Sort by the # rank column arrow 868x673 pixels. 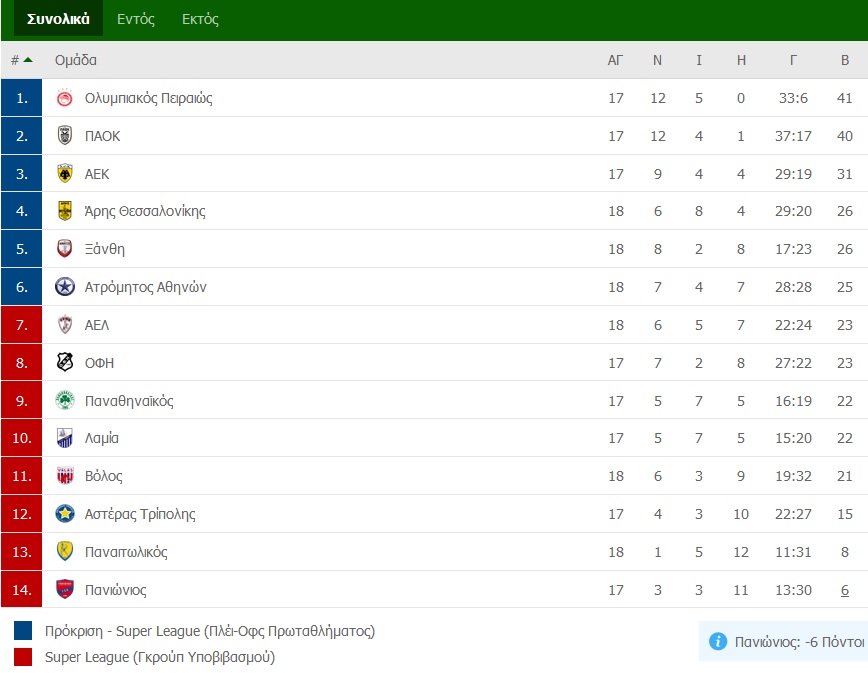[x=28, y=60]
